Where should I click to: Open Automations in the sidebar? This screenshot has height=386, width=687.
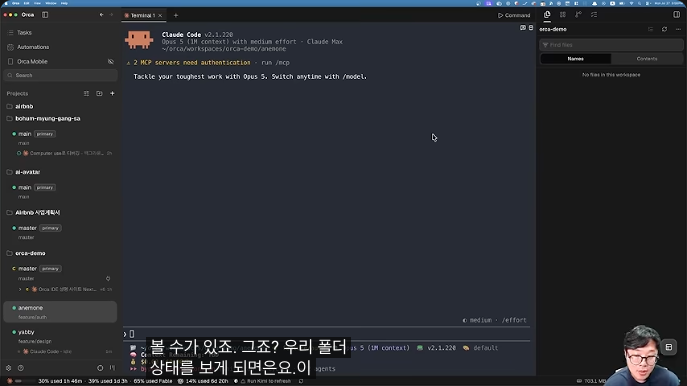pyautogui.click(x=33, y=47)
